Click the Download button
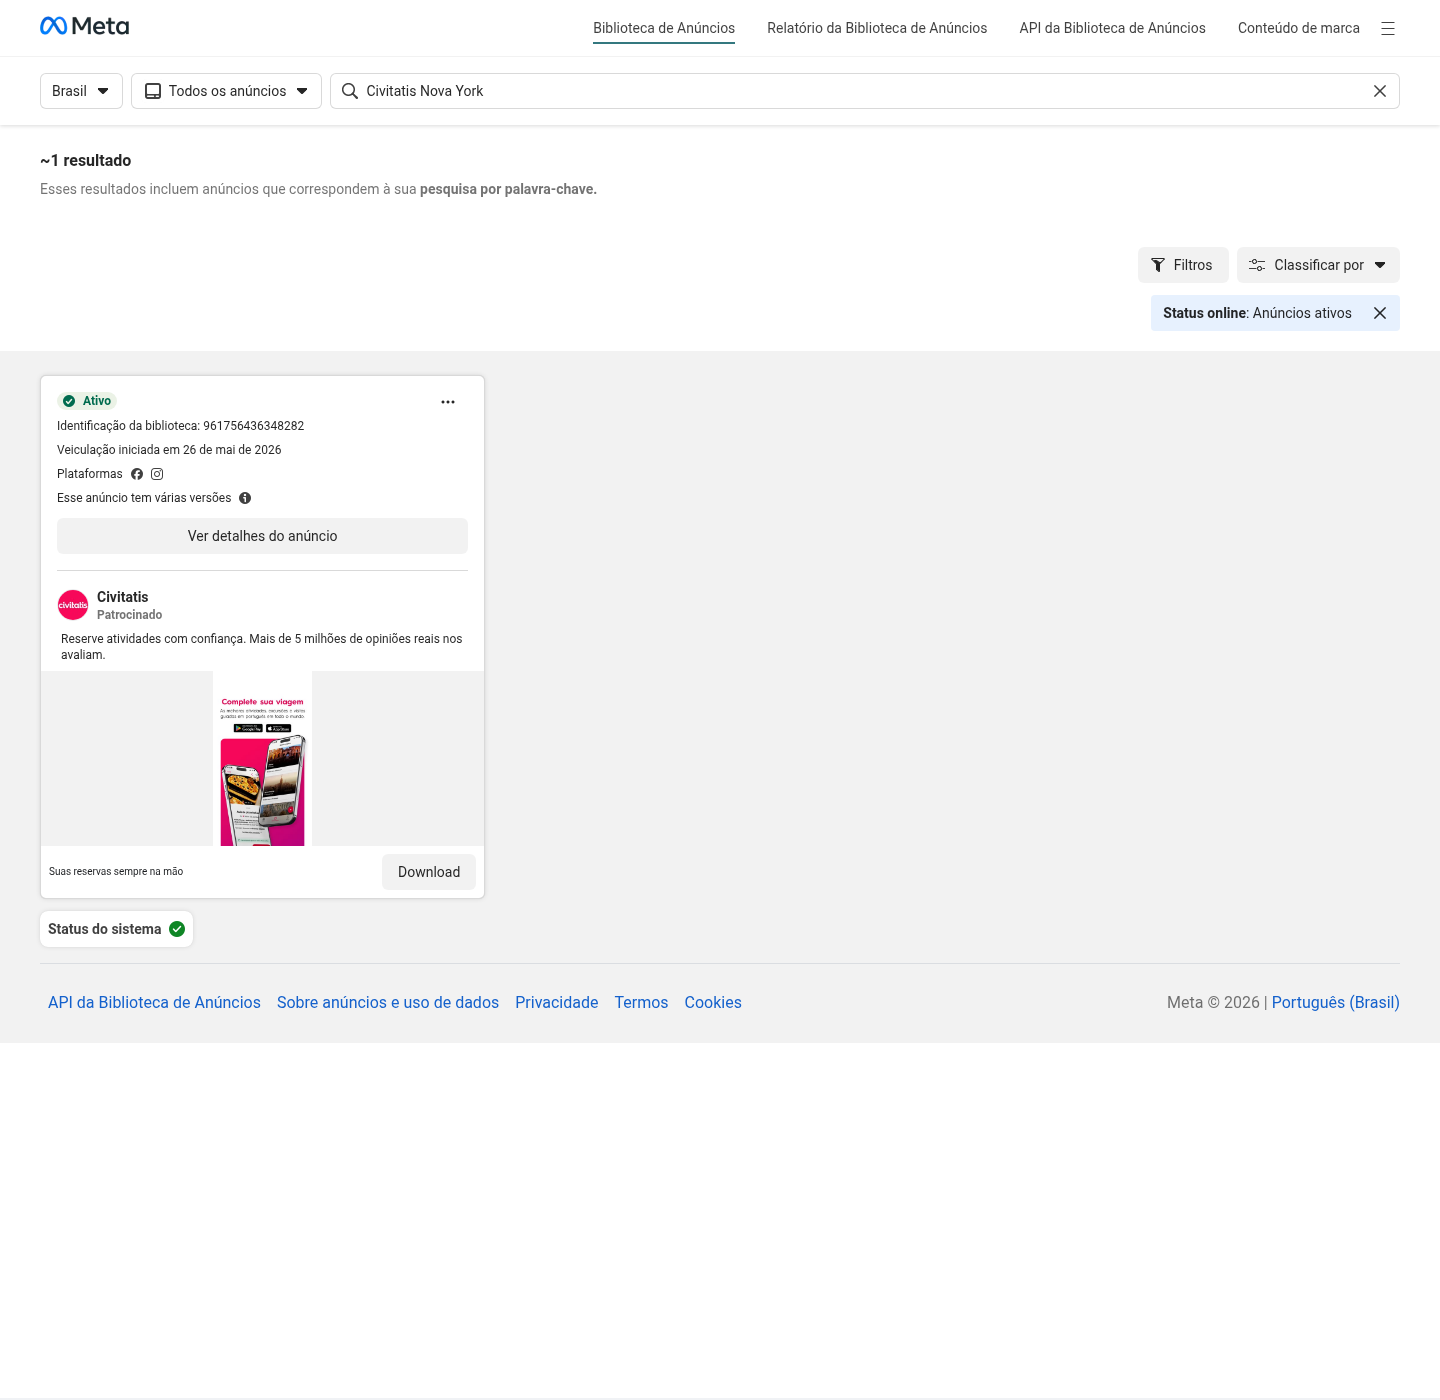Screen dimensions: 1440x1400 pyautogui.click(x=429, y=872)
